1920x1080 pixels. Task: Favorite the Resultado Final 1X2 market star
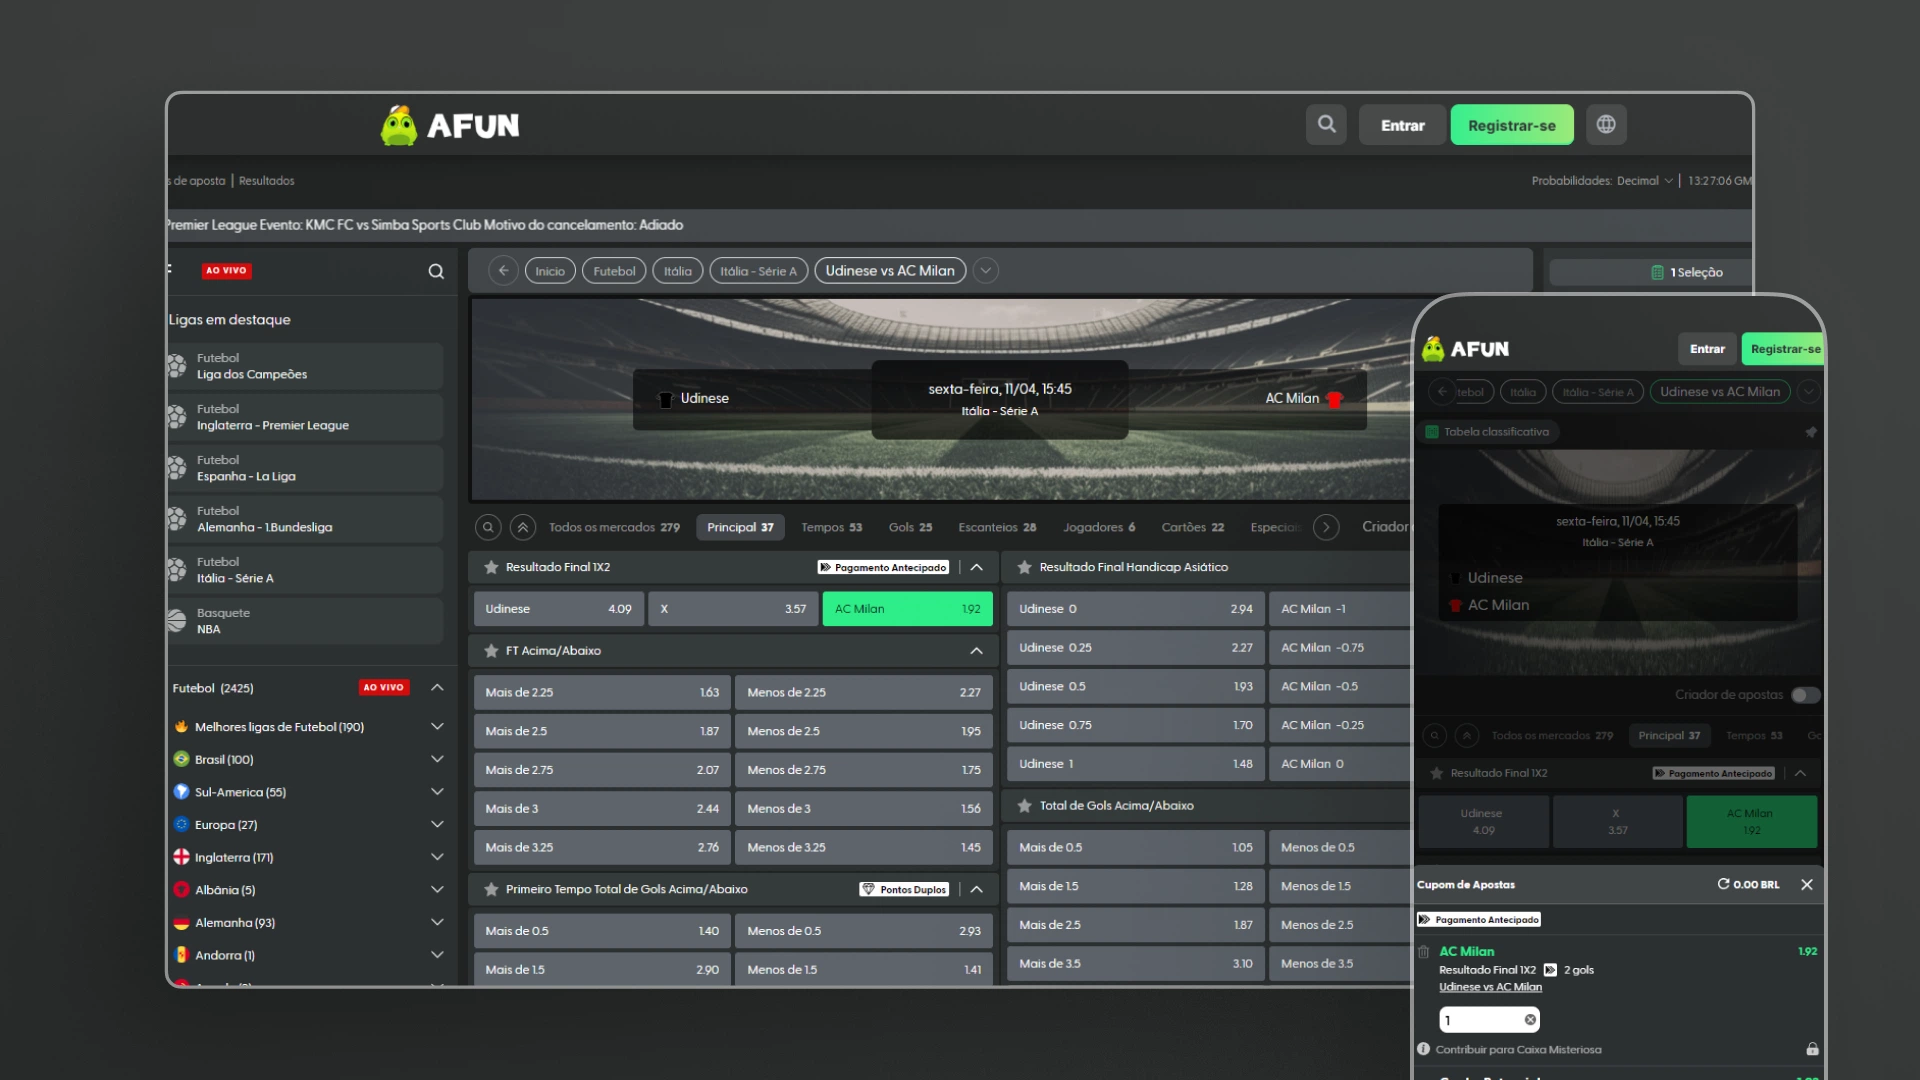pyautogui.click(x=491, y=567)
